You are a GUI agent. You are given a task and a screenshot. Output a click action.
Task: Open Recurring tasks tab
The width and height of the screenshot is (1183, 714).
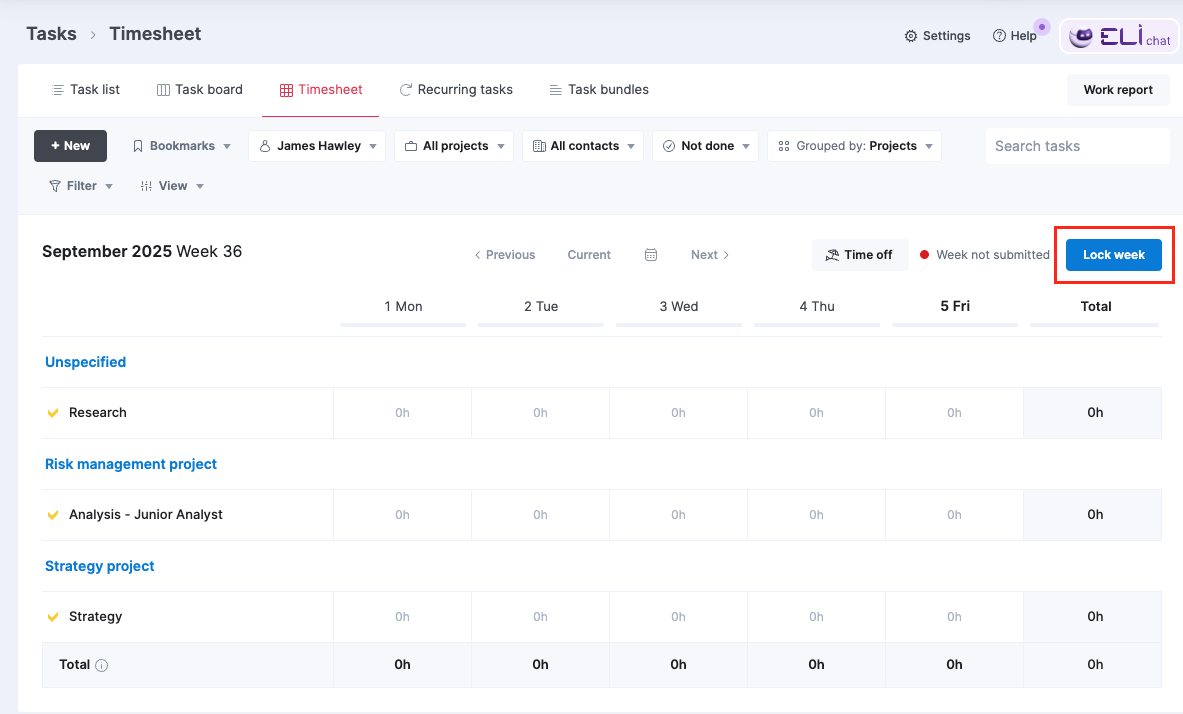coord(456,90)
